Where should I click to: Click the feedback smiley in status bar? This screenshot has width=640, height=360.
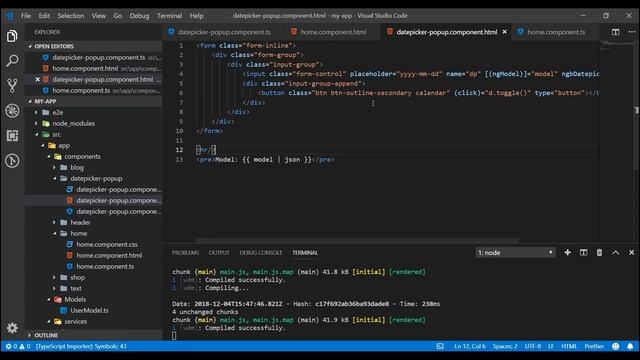click(616, 346)
